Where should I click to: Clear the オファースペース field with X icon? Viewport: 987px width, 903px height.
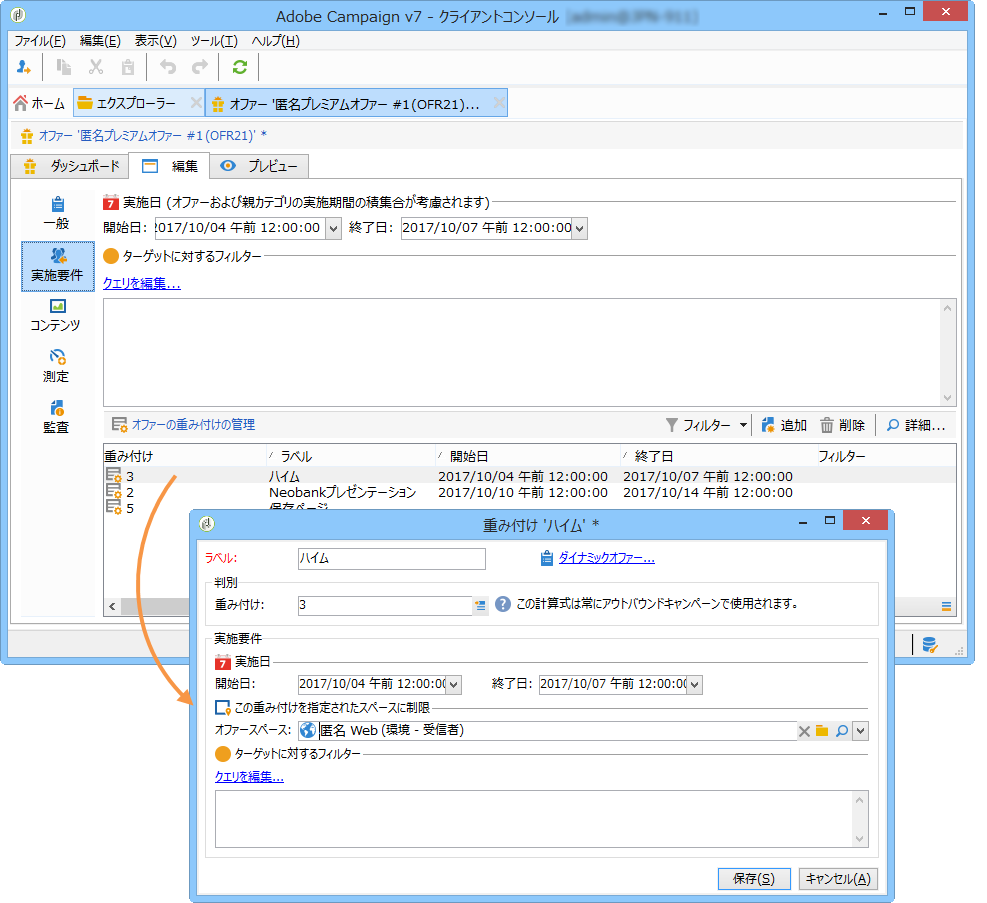pos(804,731)
